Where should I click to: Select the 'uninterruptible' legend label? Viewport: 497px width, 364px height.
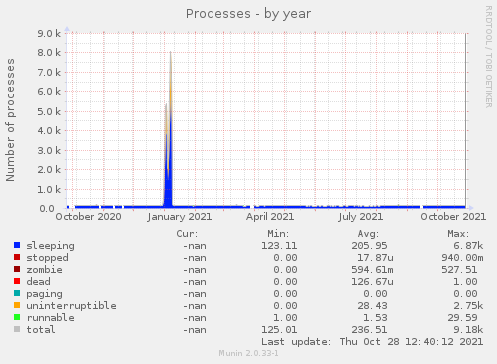[x=71, y=306]
